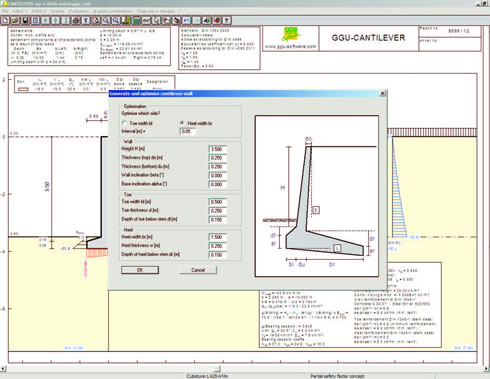Click the Undo arrow toolbar icon
The image size is (490, 379).
coord(186,21)
